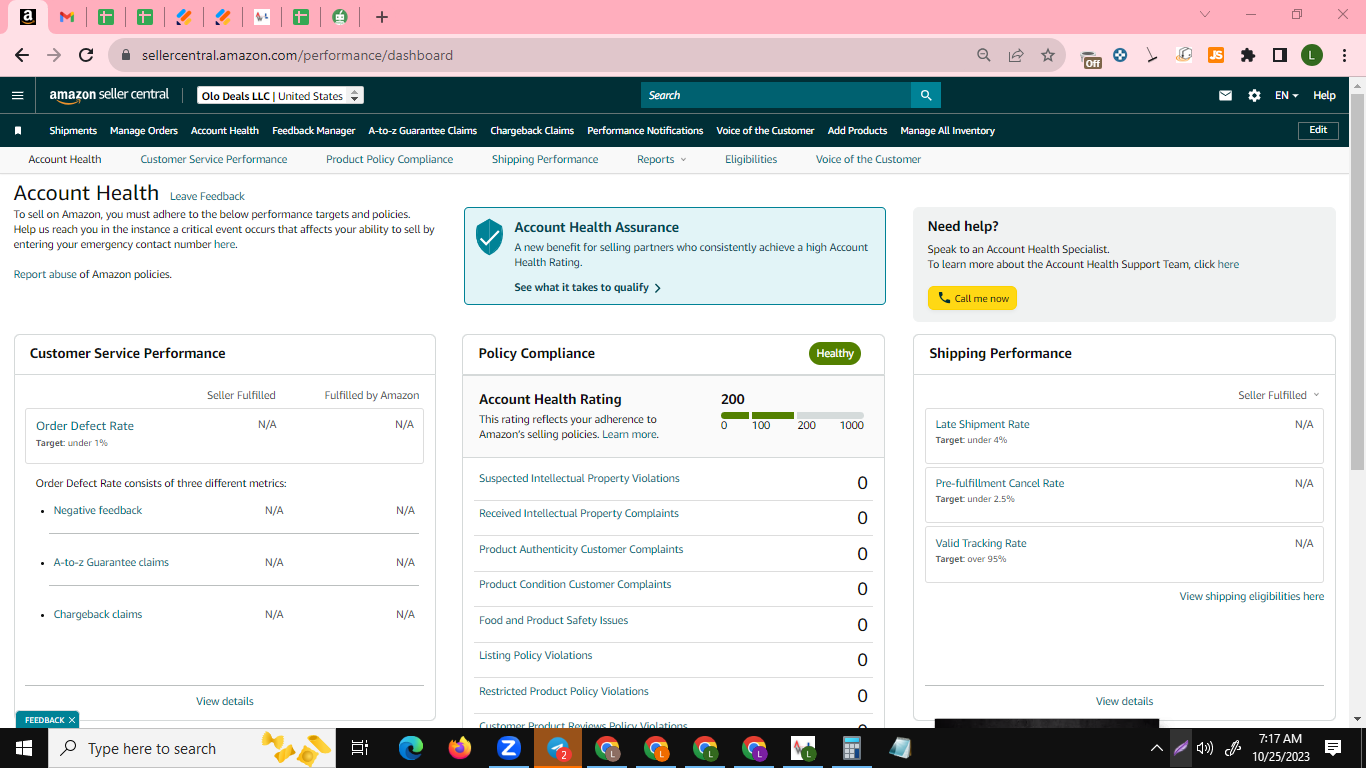
Task: Launch Firefox from the taskbar
Action: 460,748
